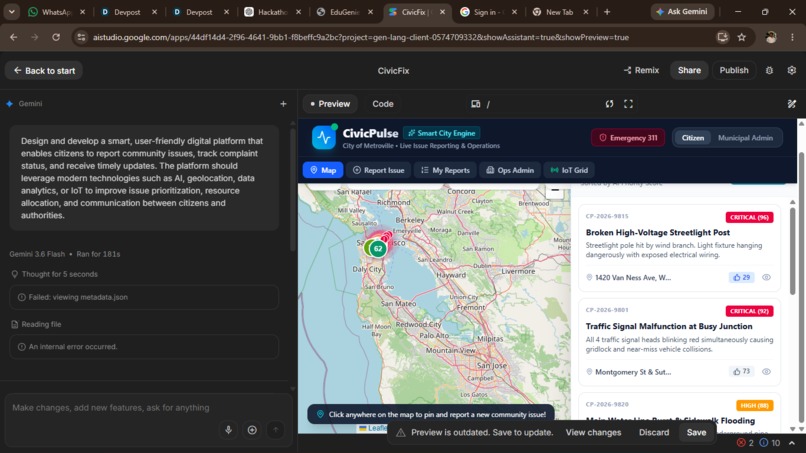Click the CRITICAL (96) priority badge
Screen dimensions: 806x453
coord(749,218)
